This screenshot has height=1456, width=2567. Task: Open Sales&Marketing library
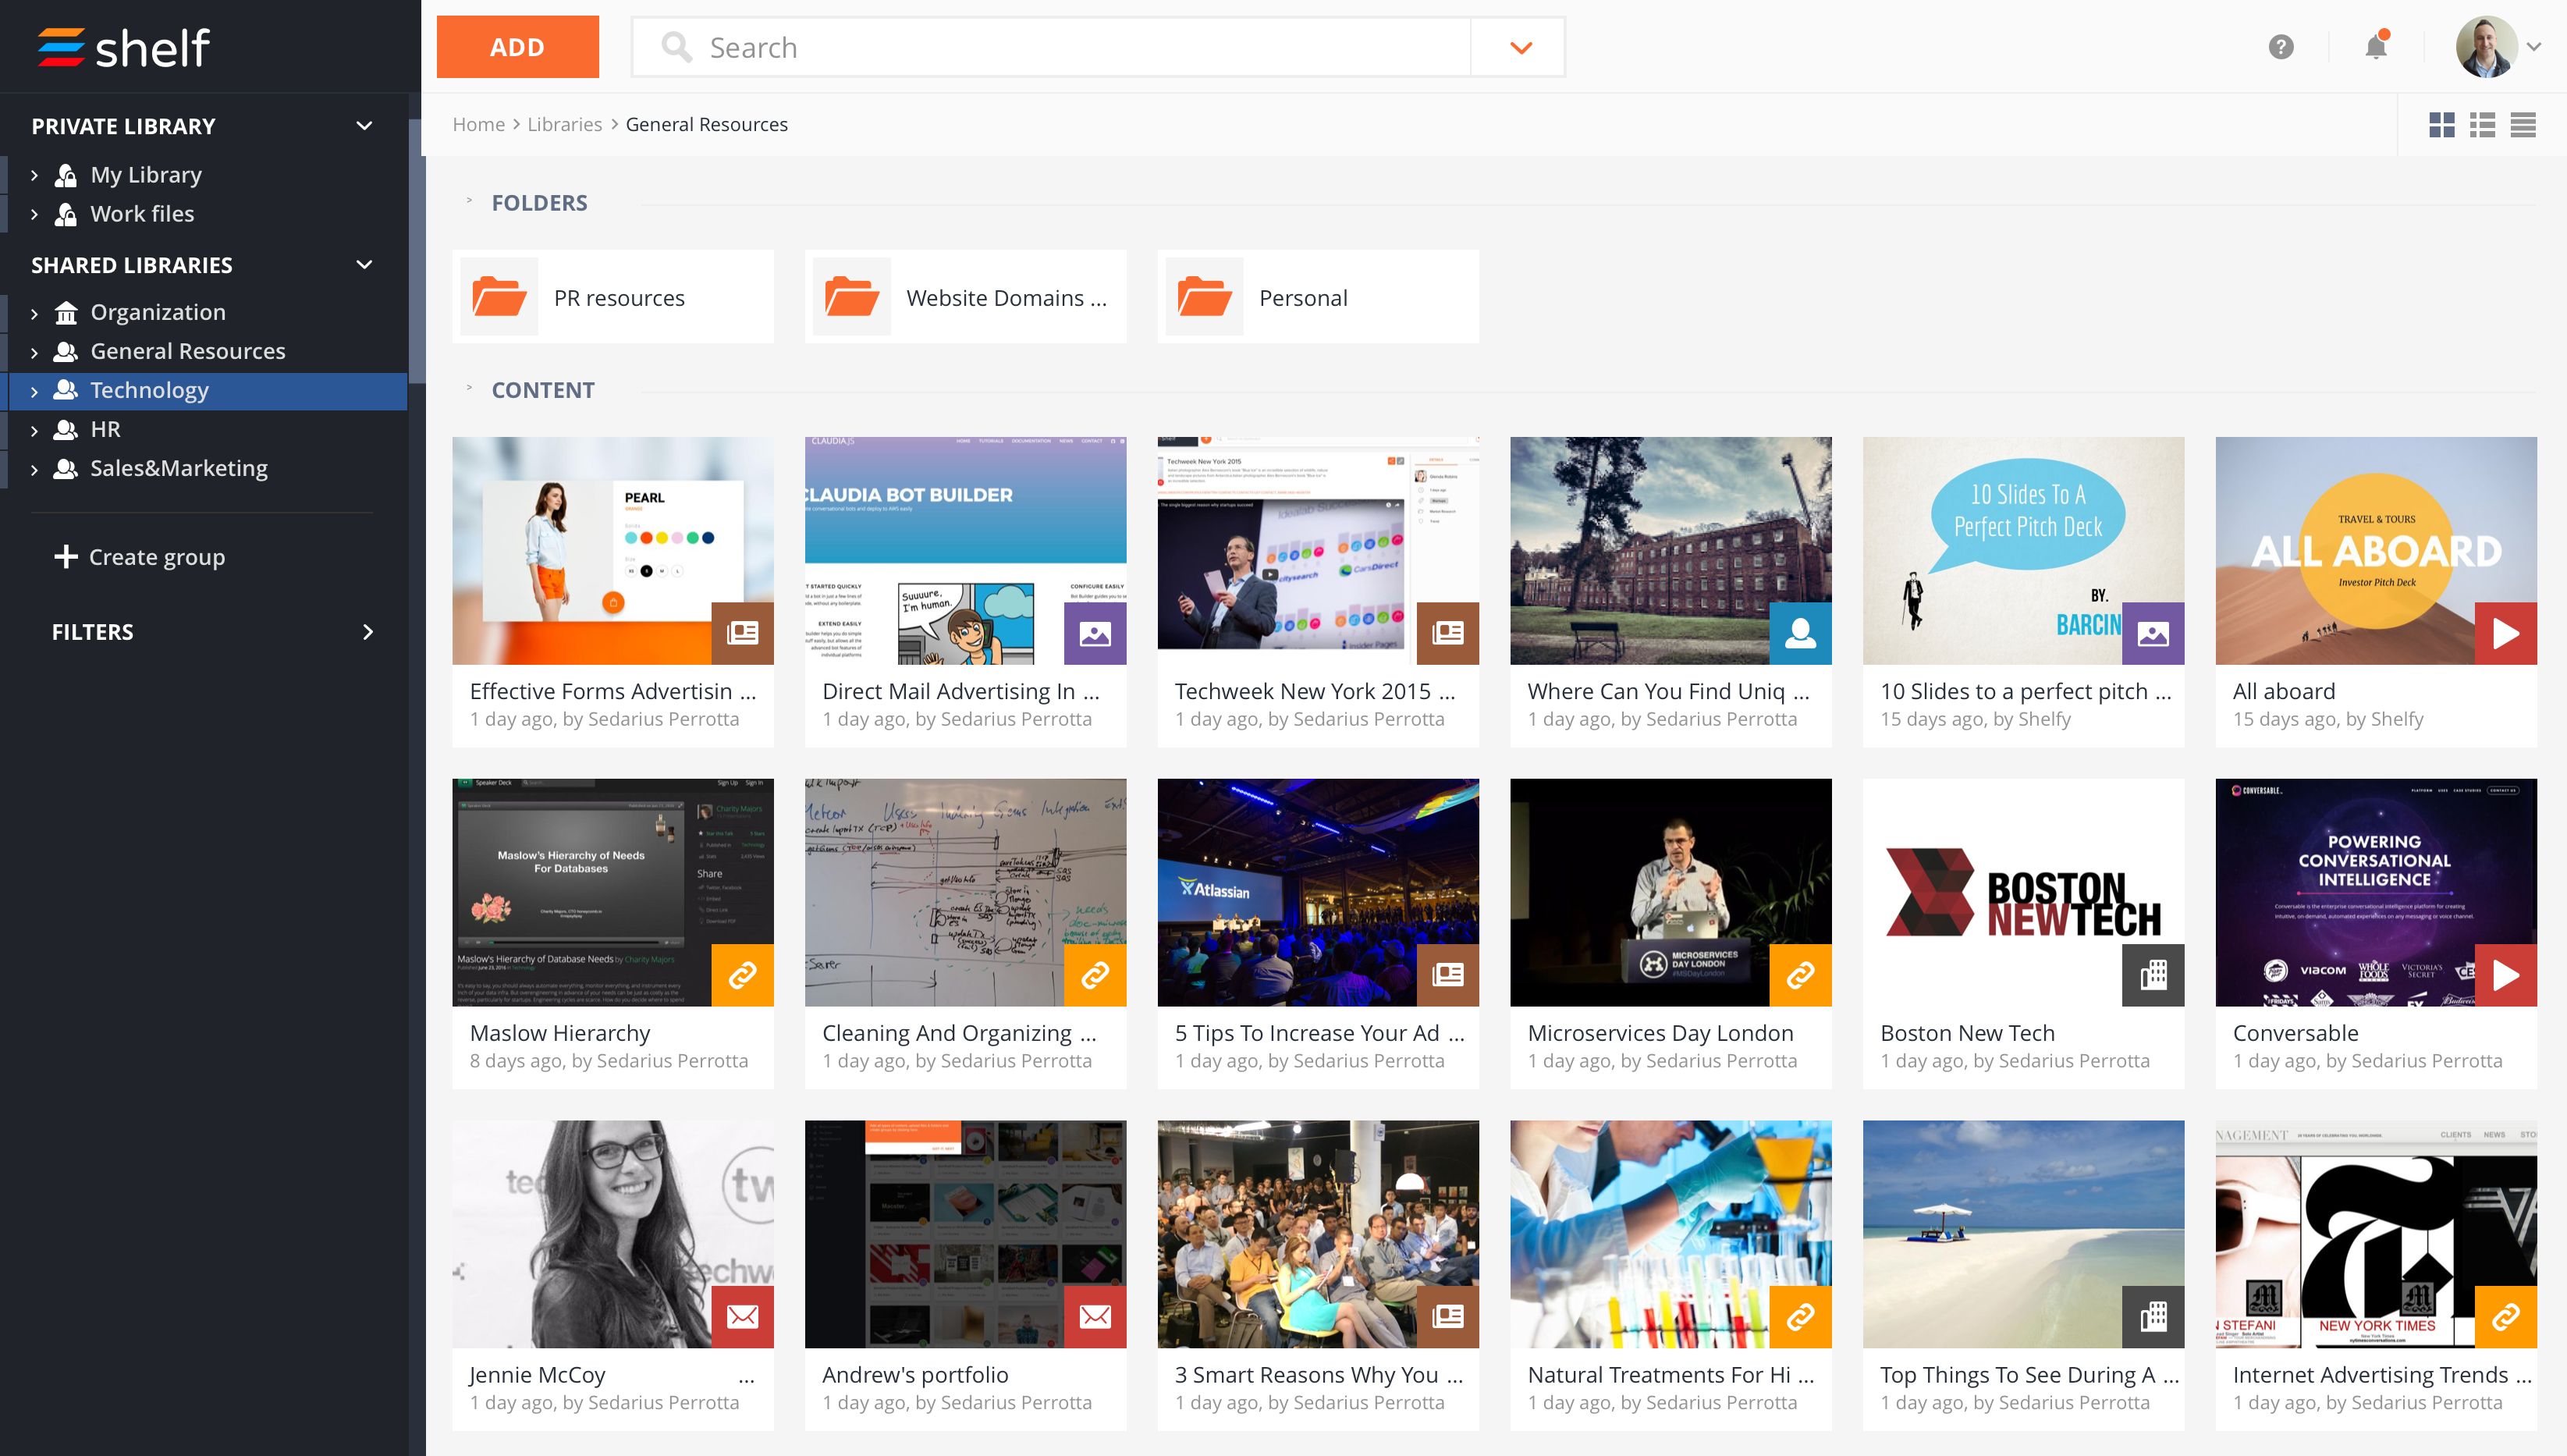(x=179, y=468)
